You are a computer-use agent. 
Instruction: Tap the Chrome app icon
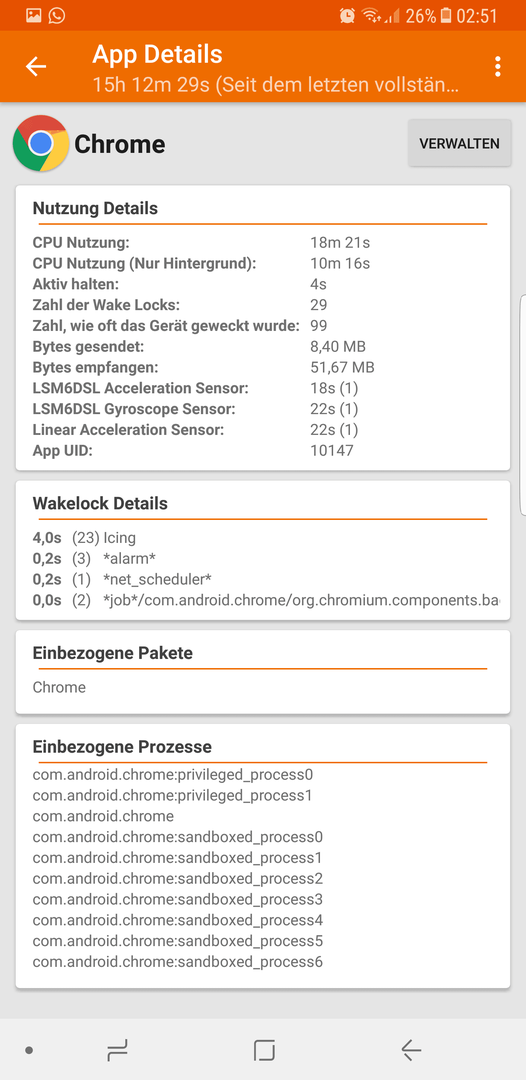click(41, 143)
